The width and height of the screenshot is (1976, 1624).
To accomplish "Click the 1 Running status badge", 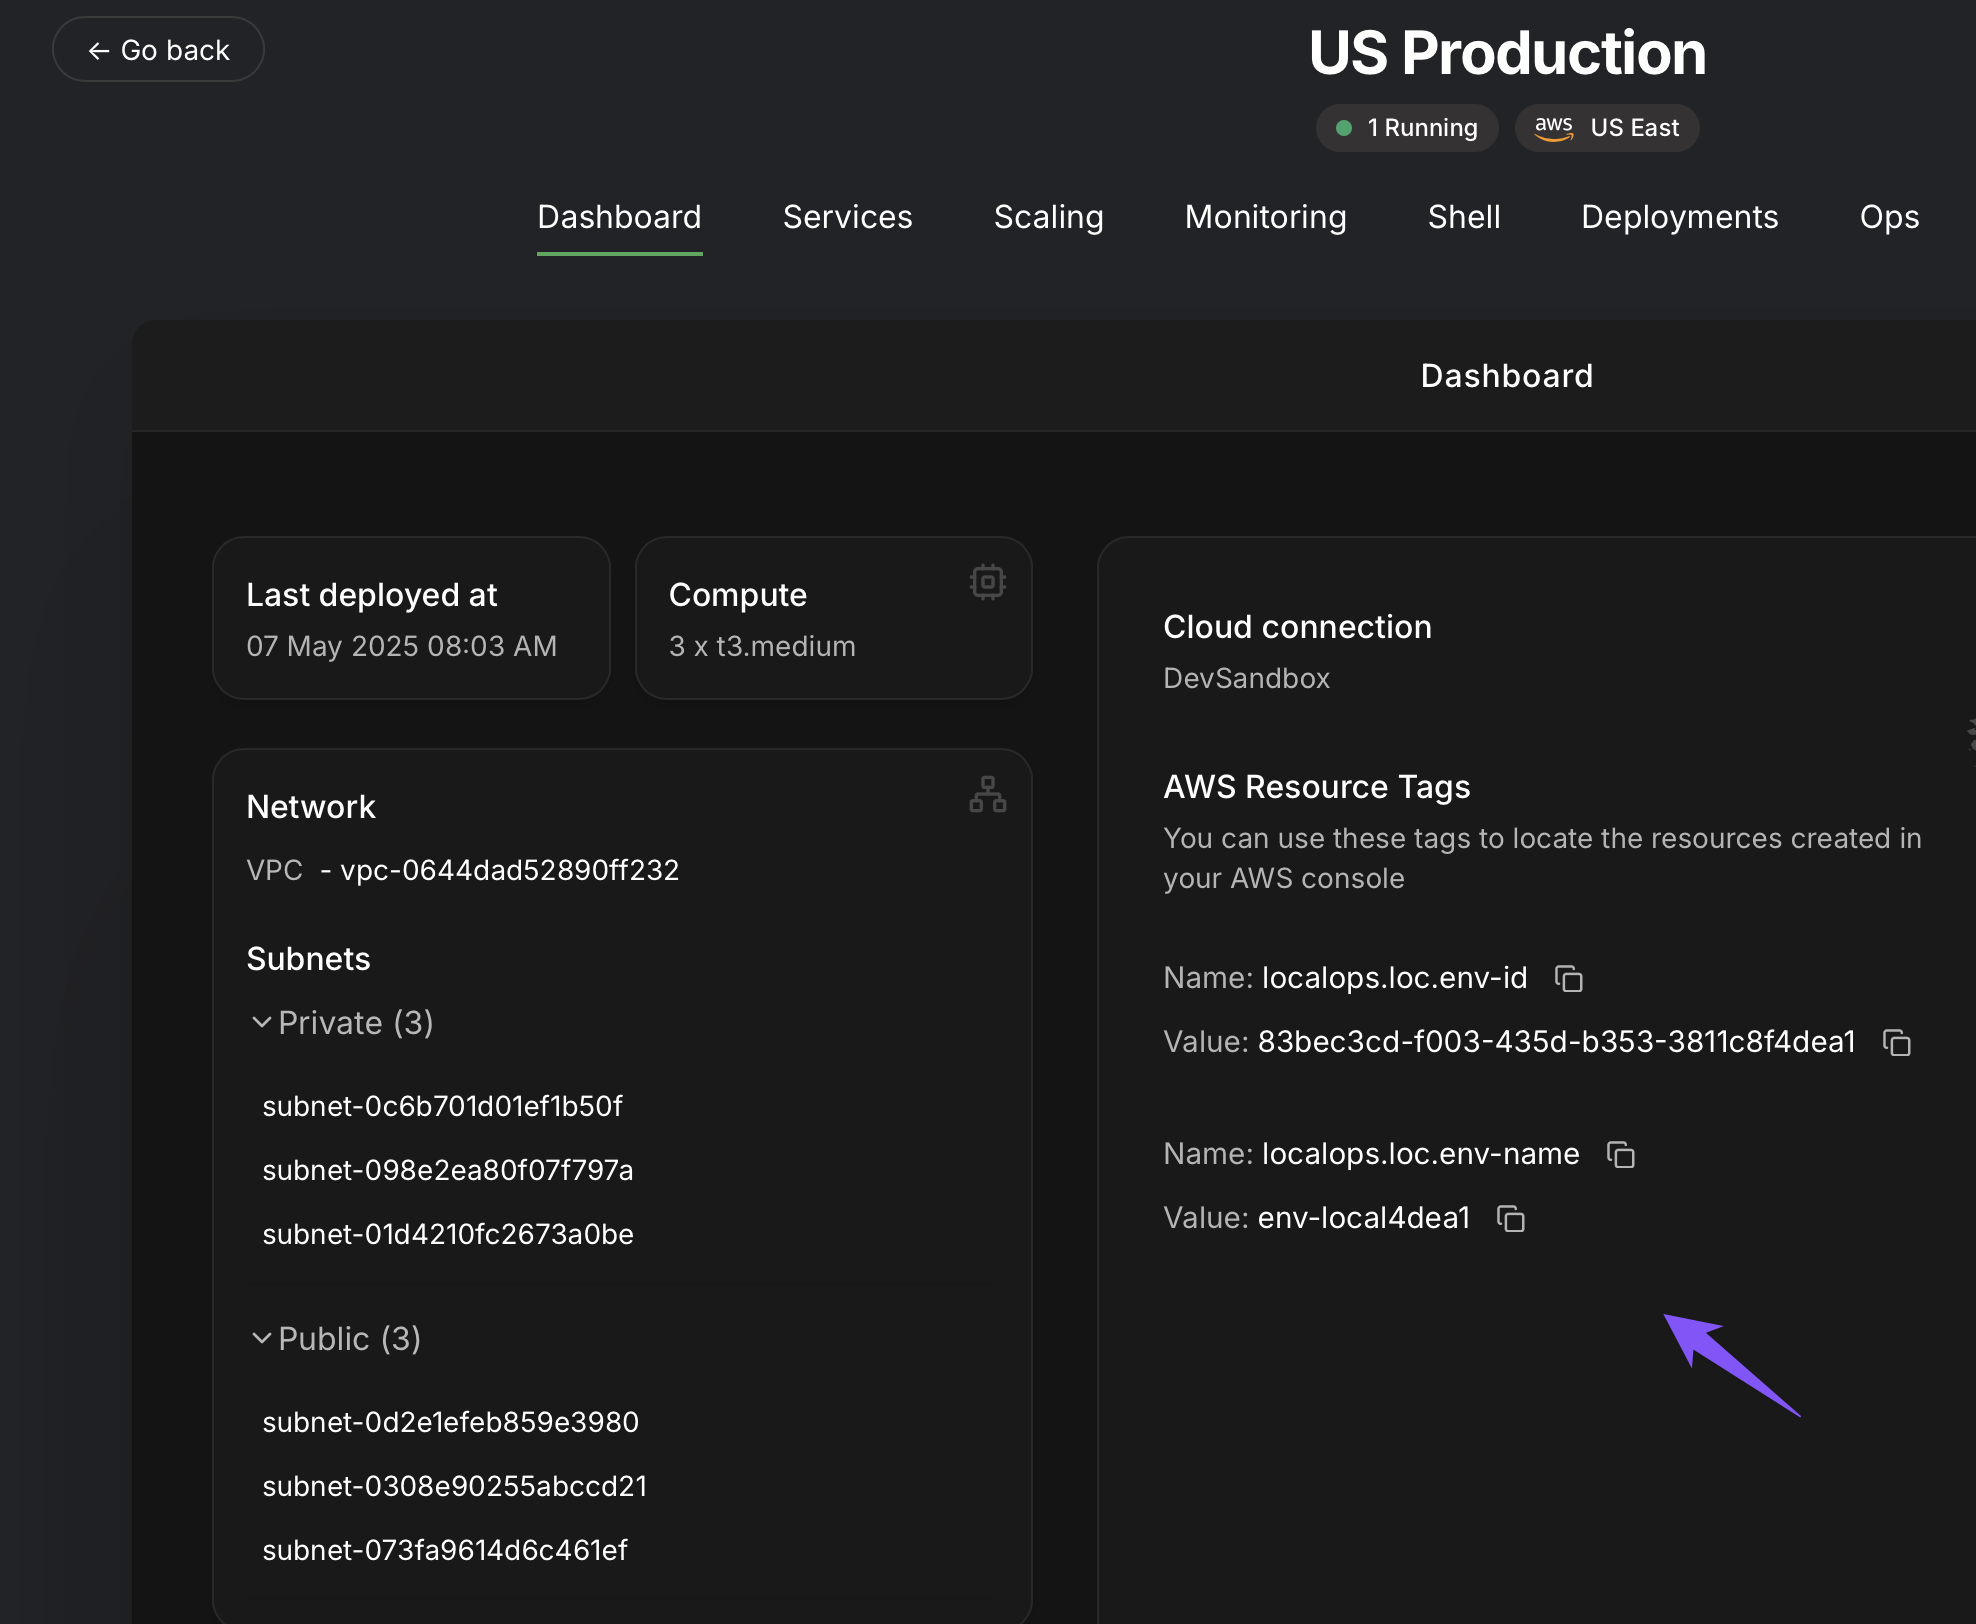I will pyautogui.click(x=1407, y=128).
